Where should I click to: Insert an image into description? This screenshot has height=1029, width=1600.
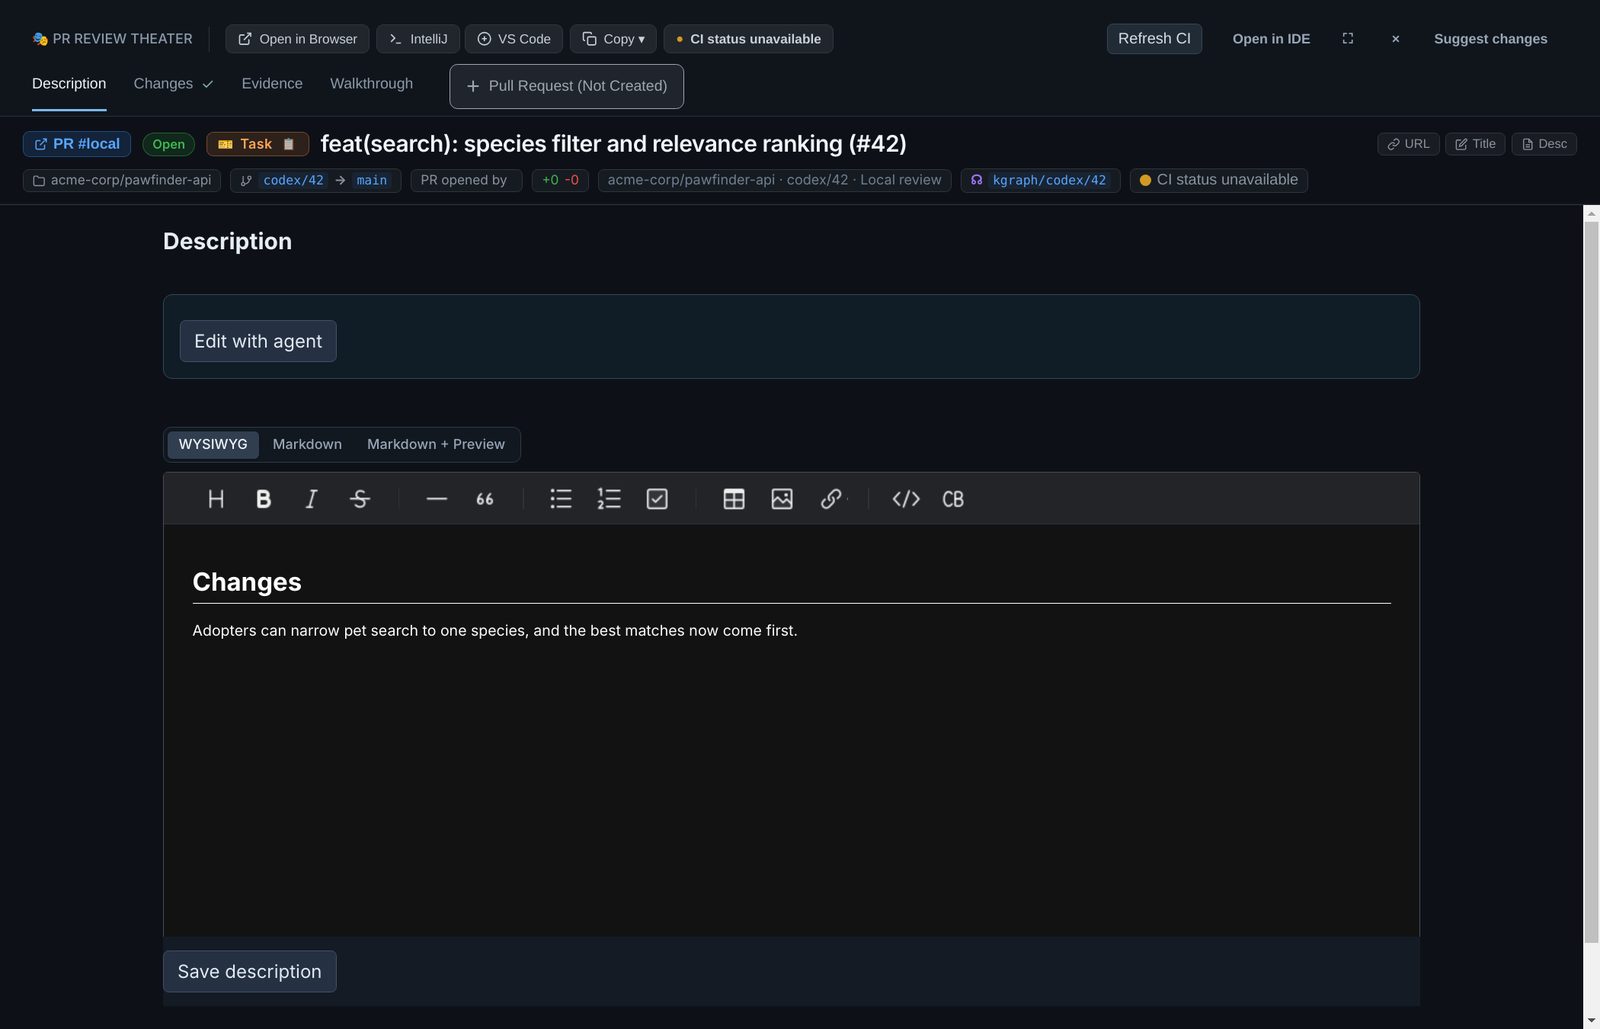coord(782,499)
